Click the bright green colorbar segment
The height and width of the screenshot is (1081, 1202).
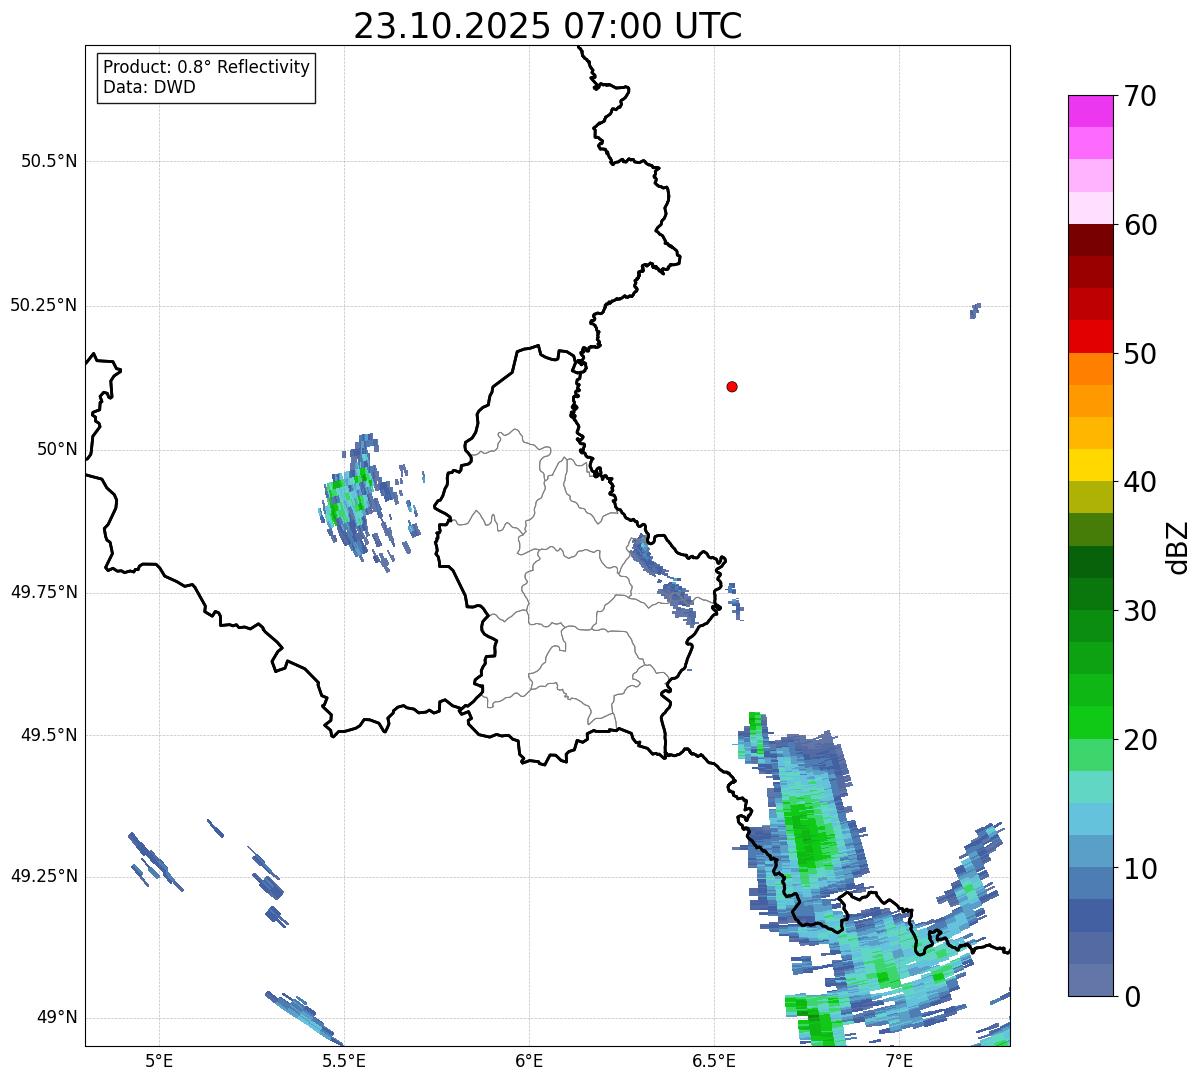click(x=1090, y=723)
